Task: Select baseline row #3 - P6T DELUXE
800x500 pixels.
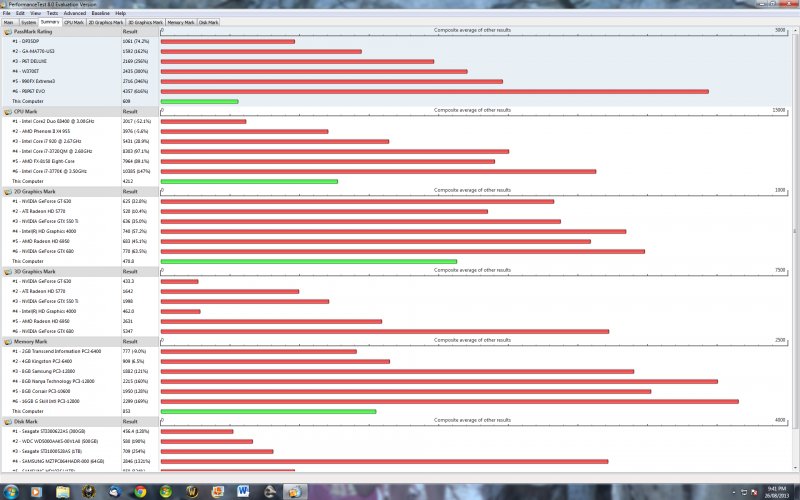Action: click(x=30, y=61)
